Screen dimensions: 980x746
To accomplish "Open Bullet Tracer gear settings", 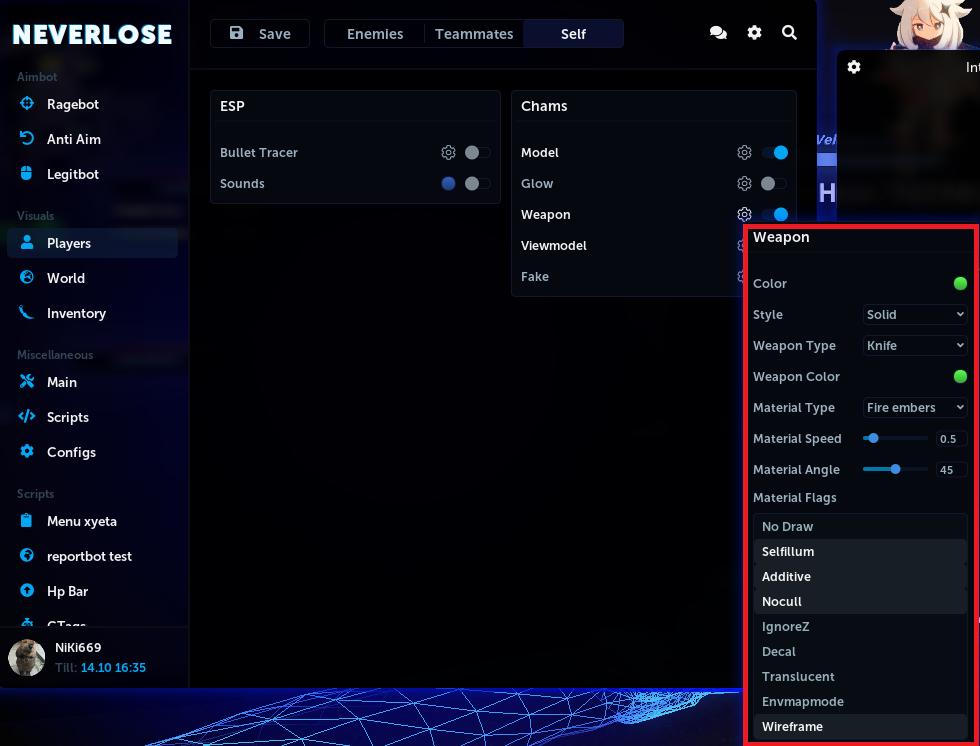I will [448, 153].
